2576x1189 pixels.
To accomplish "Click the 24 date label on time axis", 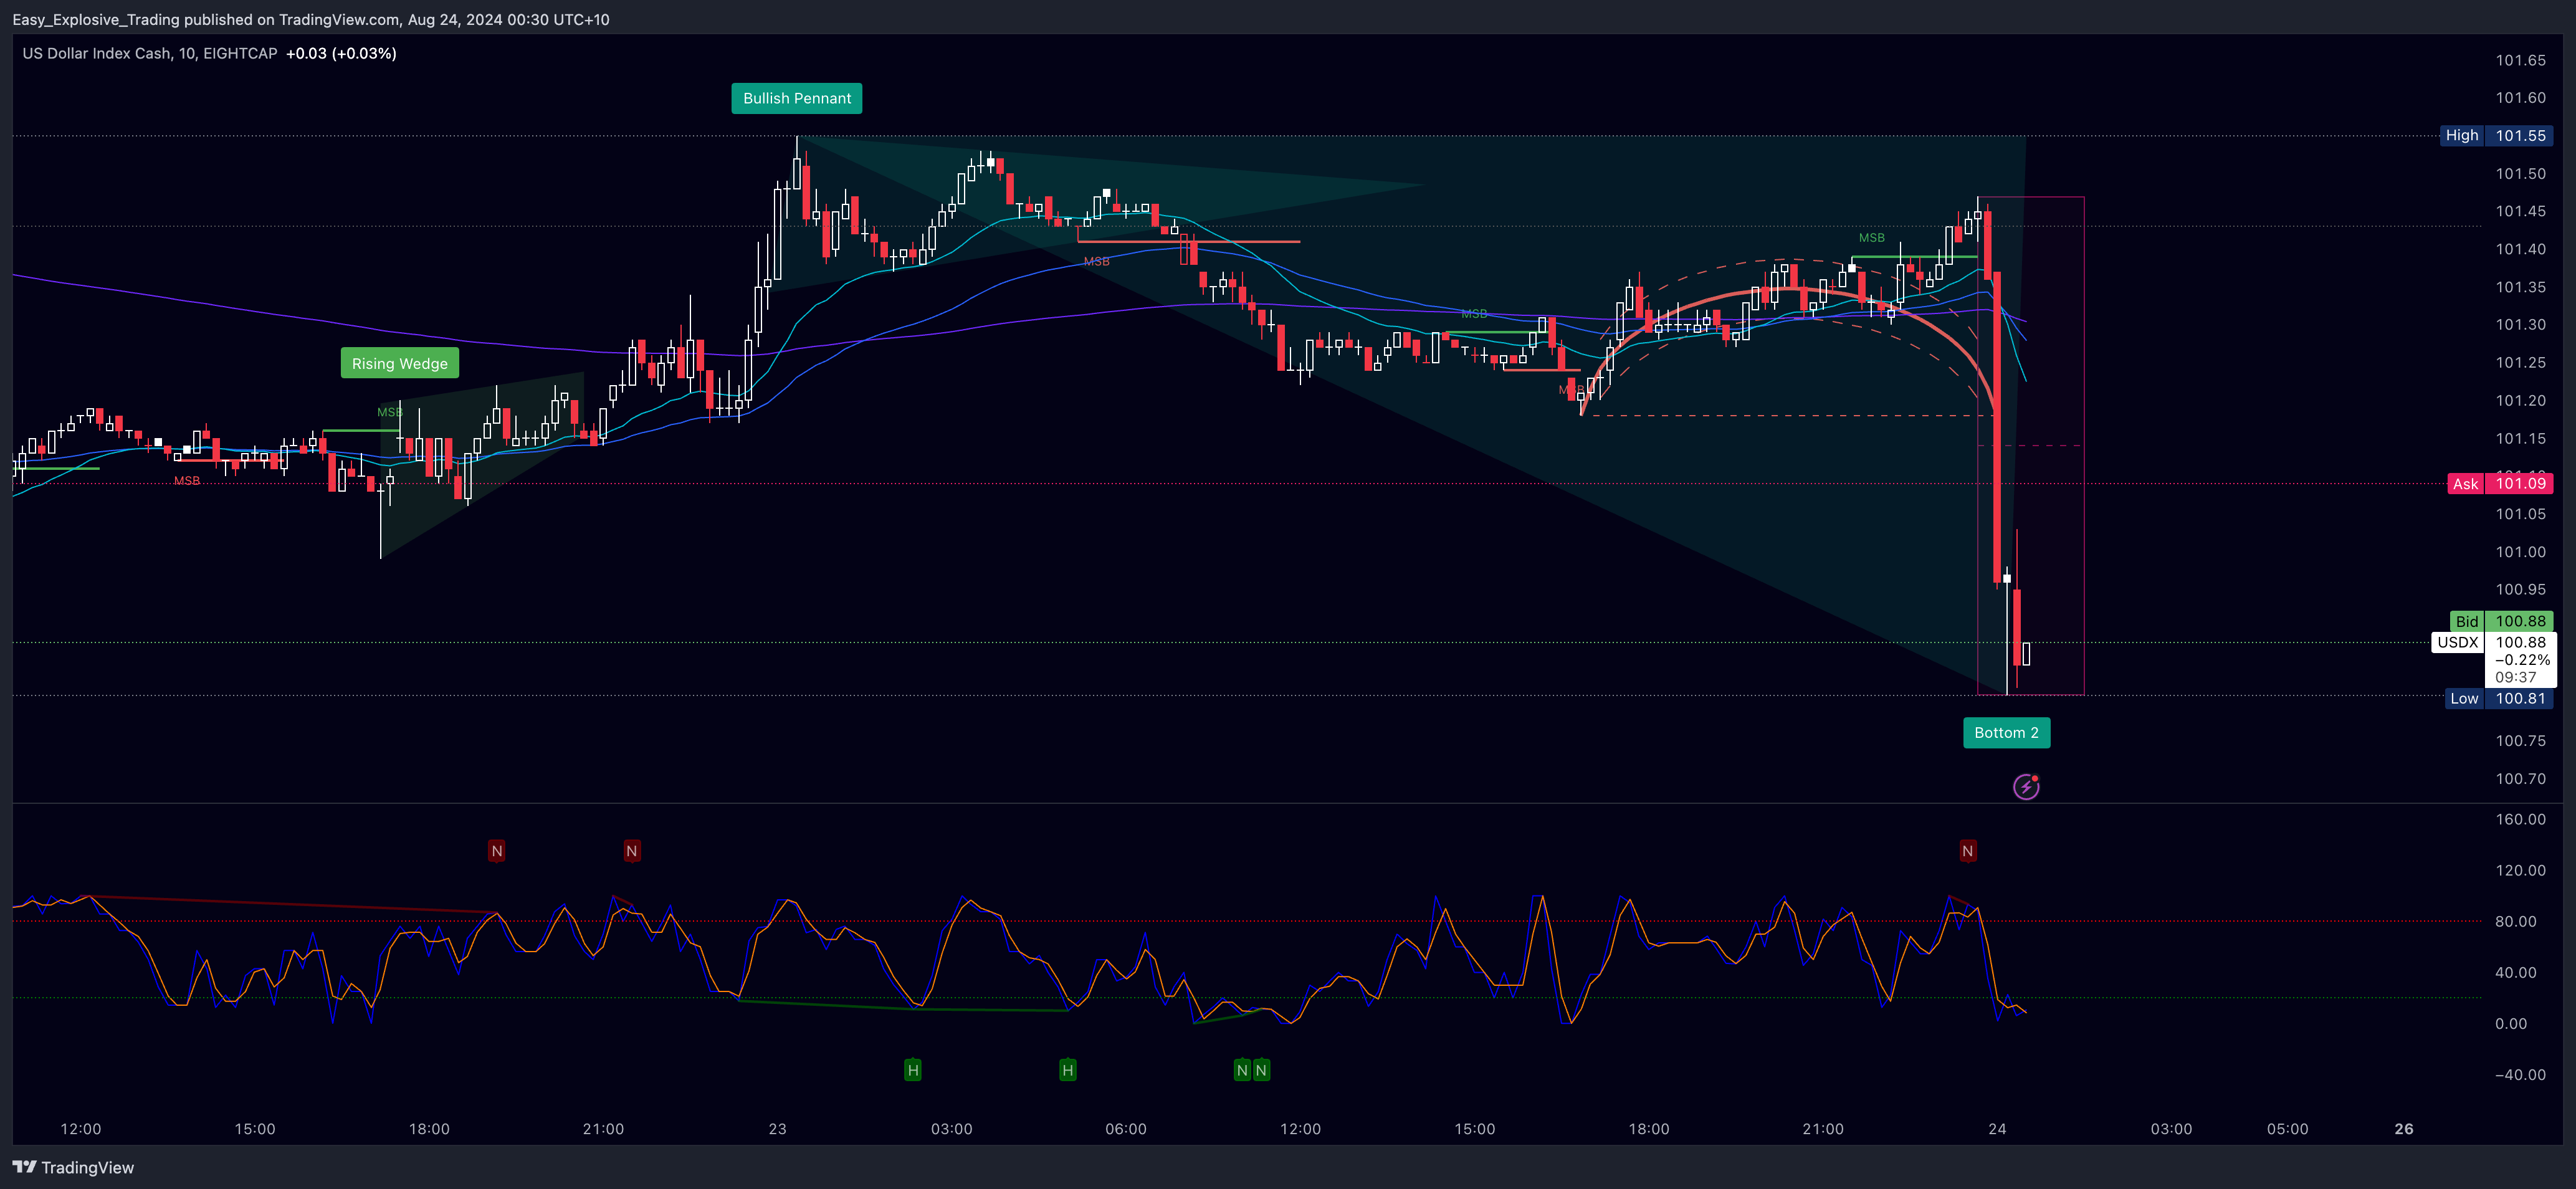I will pyautogui.click(x=1997, y=1128).
